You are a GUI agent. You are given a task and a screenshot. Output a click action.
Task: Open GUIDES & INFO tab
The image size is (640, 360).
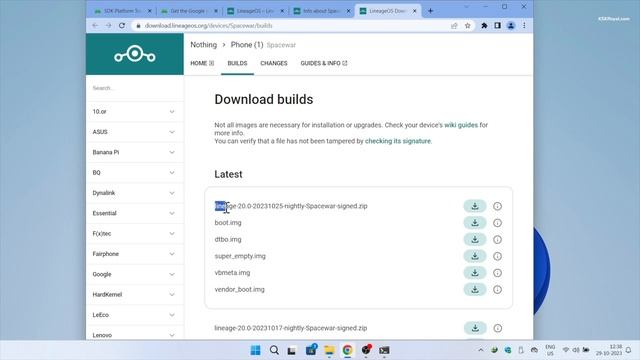324,63
